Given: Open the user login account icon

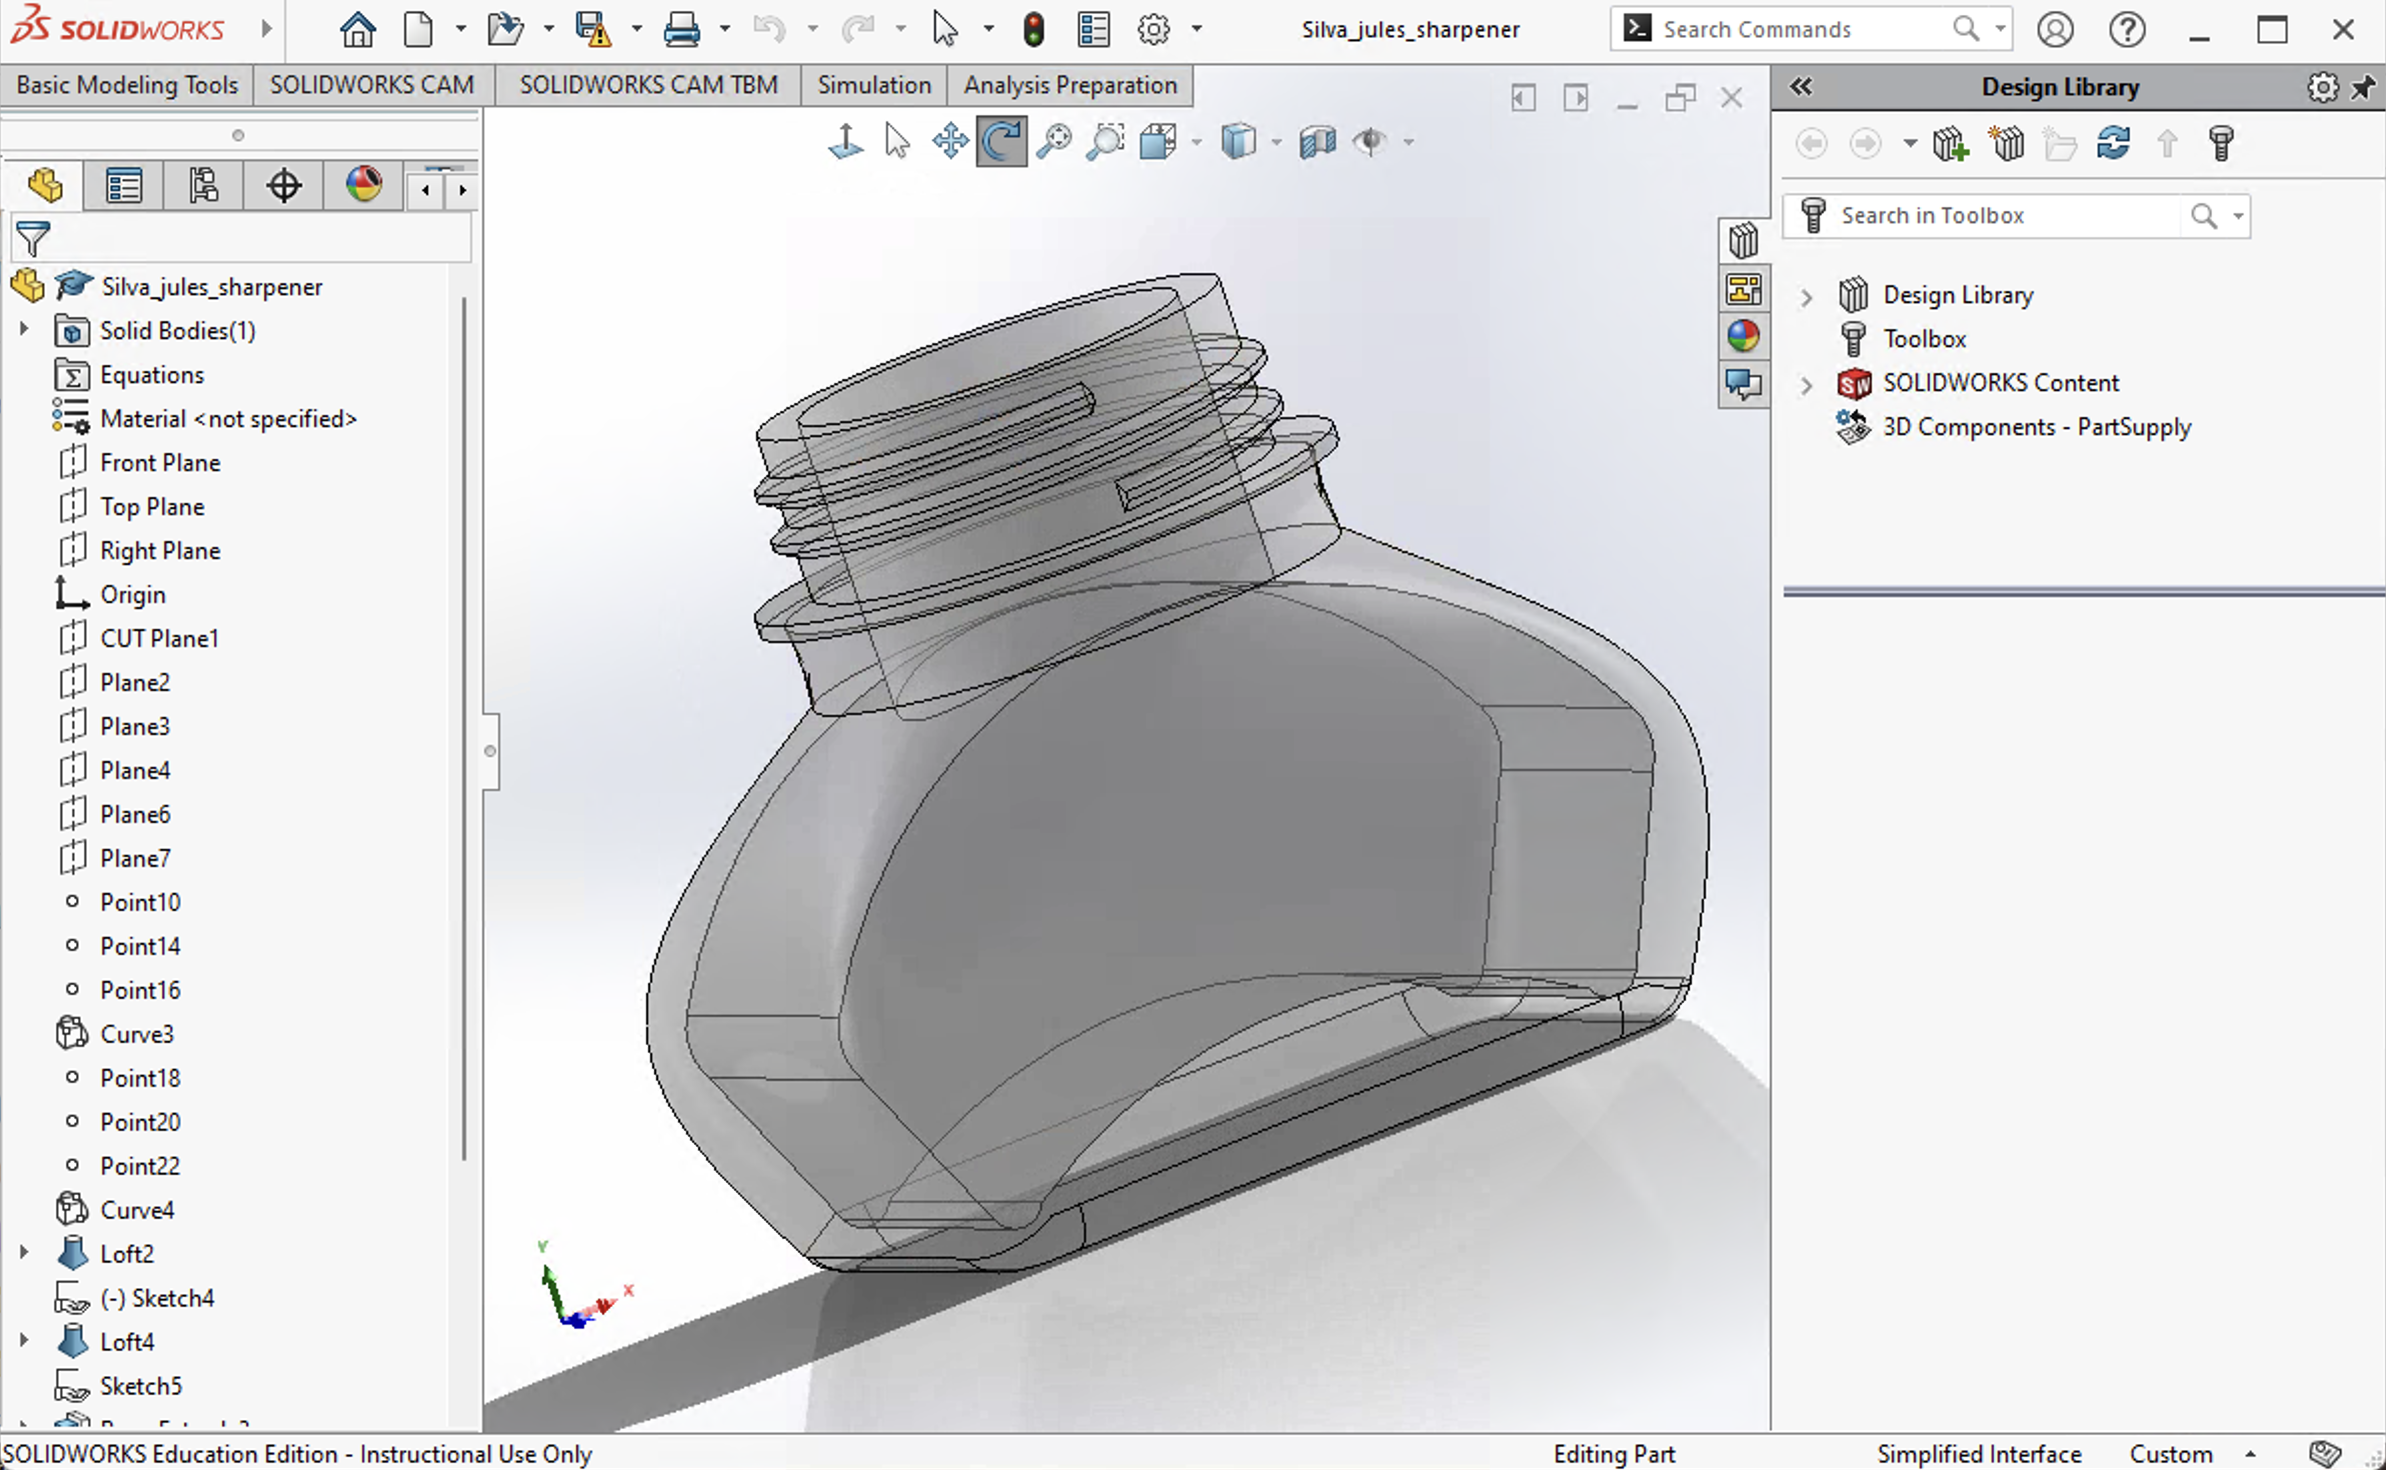Looking at the screenshot, I should 2055,29.
